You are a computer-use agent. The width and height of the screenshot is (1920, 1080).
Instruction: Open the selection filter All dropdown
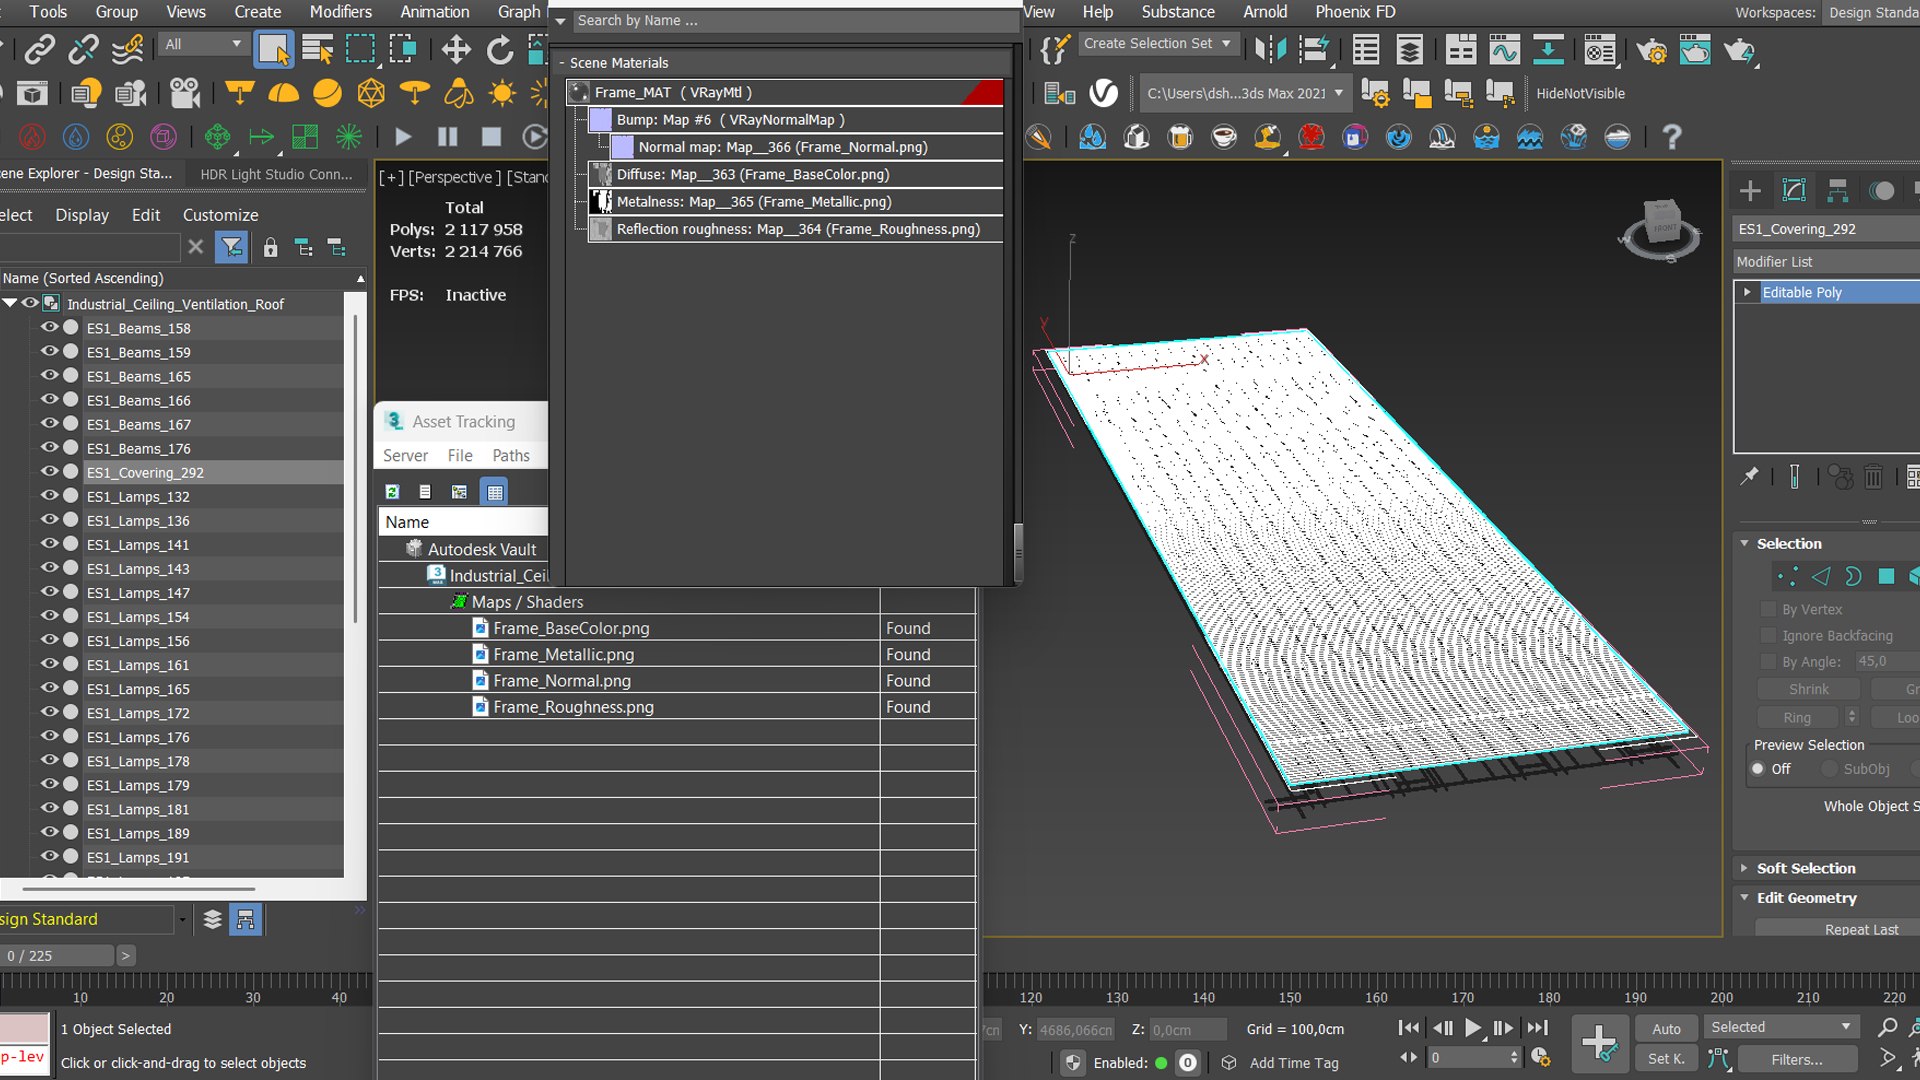click(203, 44)
